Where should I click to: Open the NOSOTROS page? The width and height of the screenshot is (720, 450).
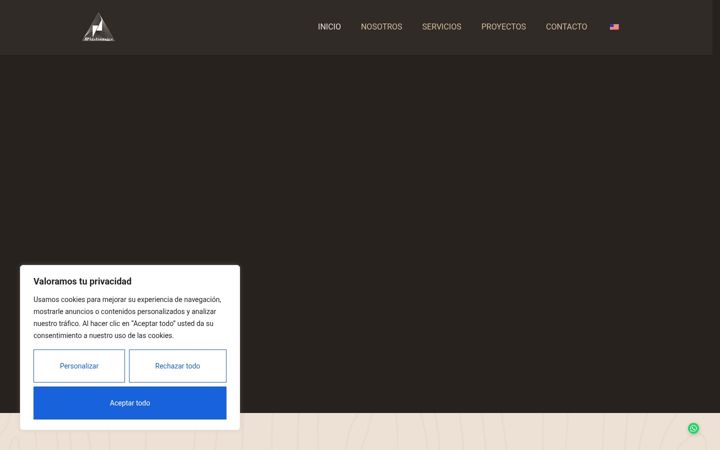click(381, 27)
